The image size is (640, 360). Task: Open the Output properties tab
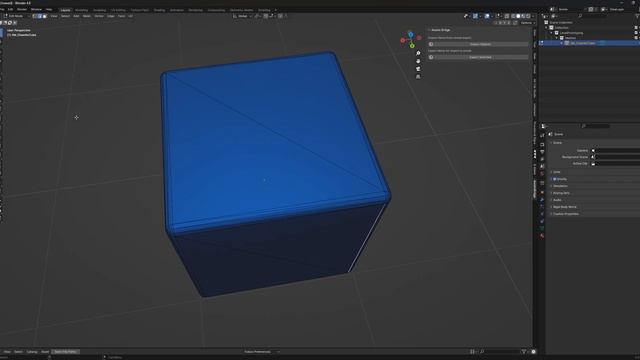542,152
